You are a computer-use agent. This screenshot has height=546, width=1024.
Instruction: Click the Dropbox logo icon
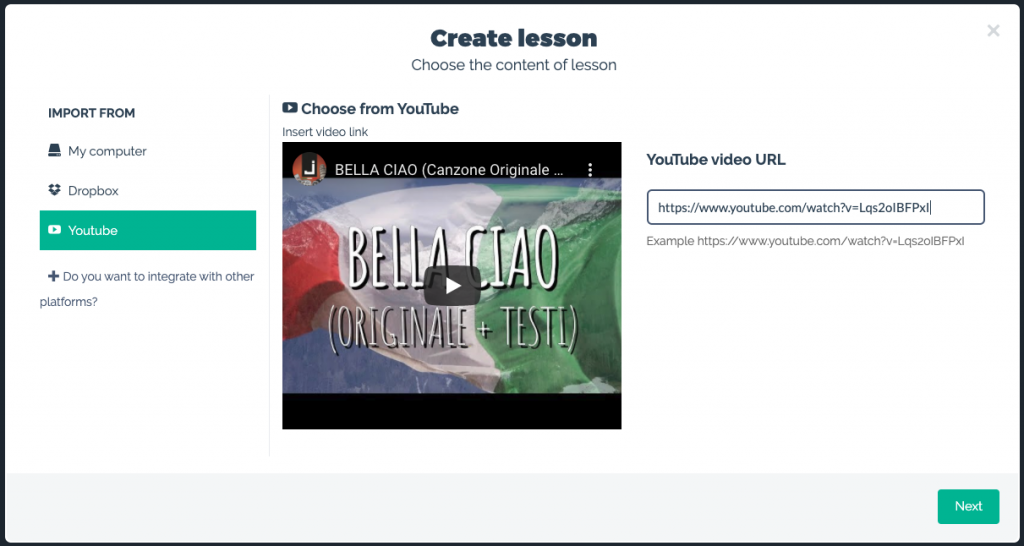pos(54,190)
